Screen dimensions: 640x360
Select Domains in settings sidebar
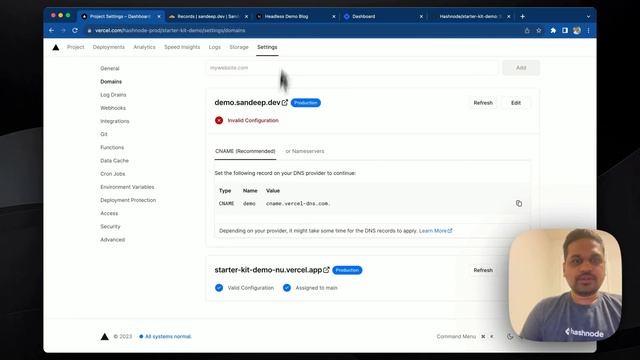pyautogui.click(x=111, y=82)
